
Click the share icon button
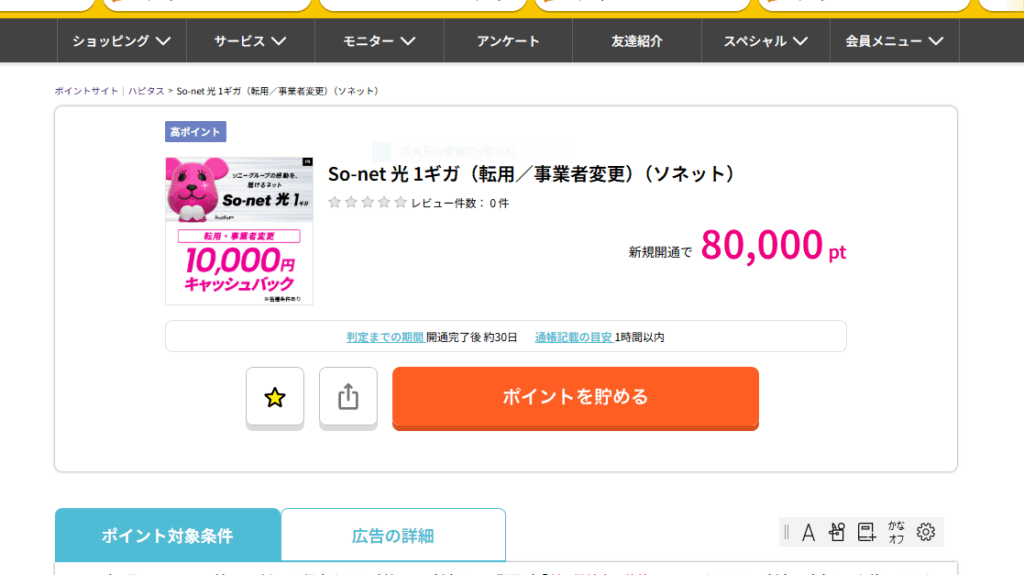pyautogui.click(x=348, y=397)
